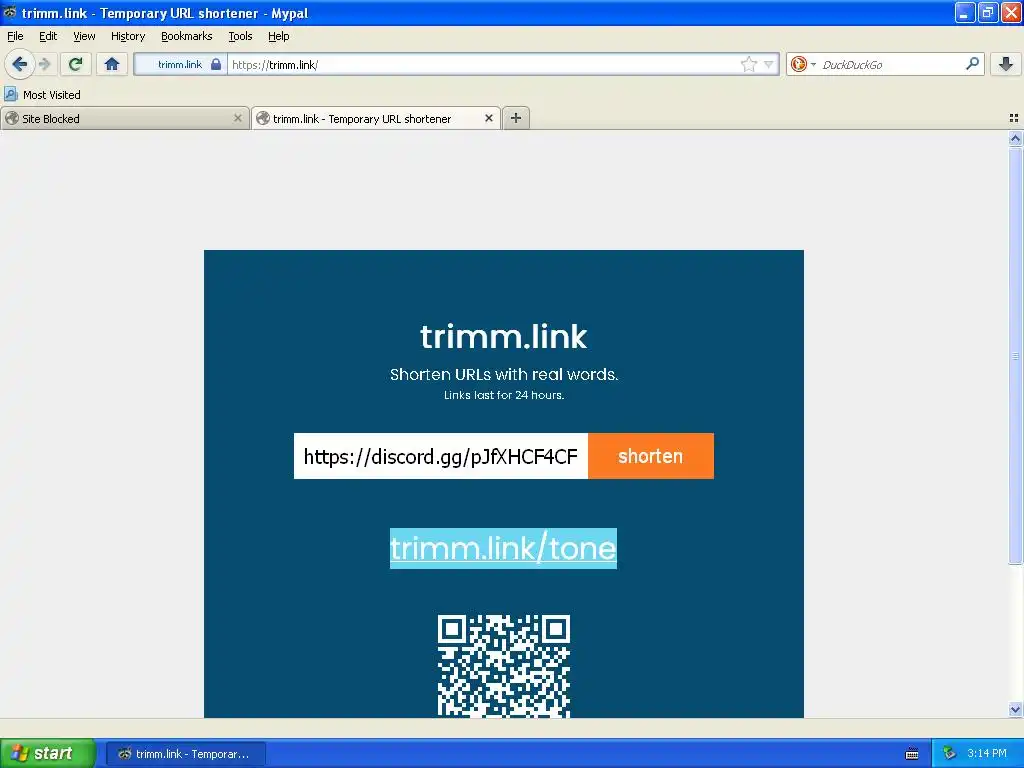Click the orange shorten button

(650, 456)
